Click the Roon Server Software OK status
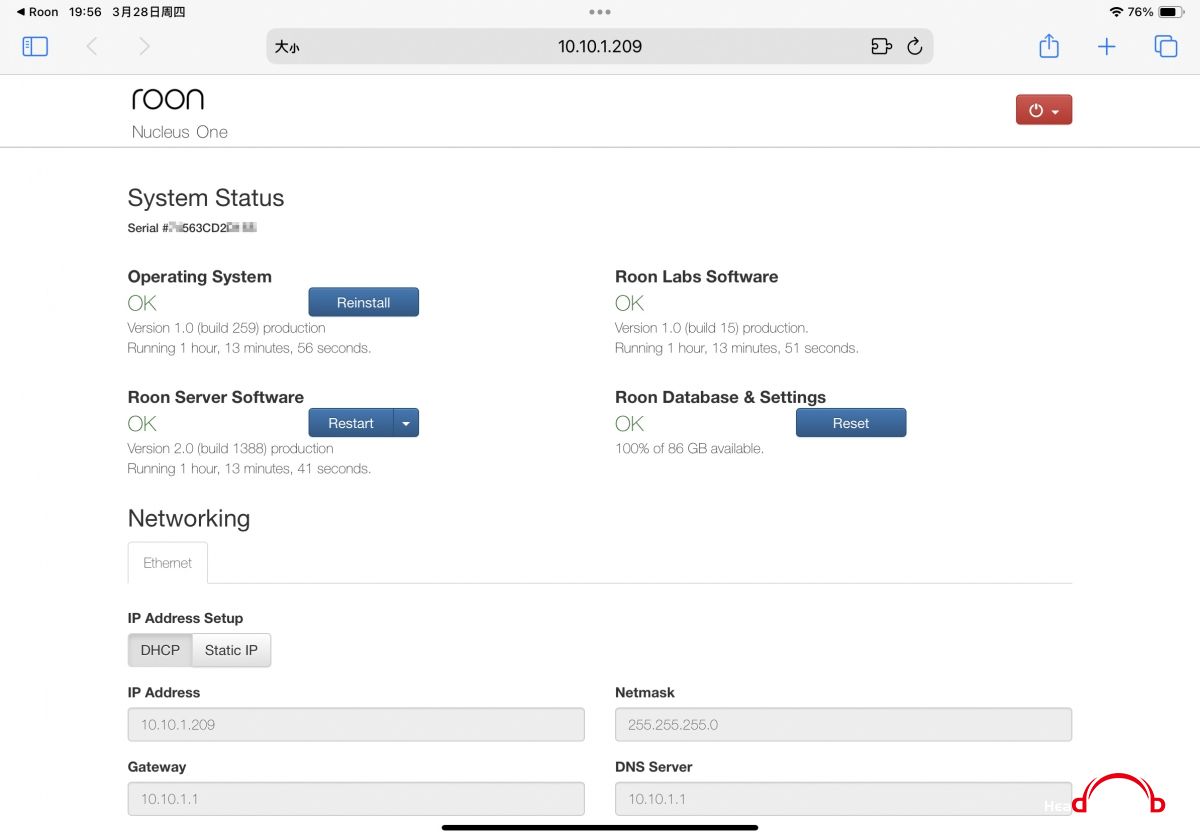The image size is (1200, 838). click(142, 423)
